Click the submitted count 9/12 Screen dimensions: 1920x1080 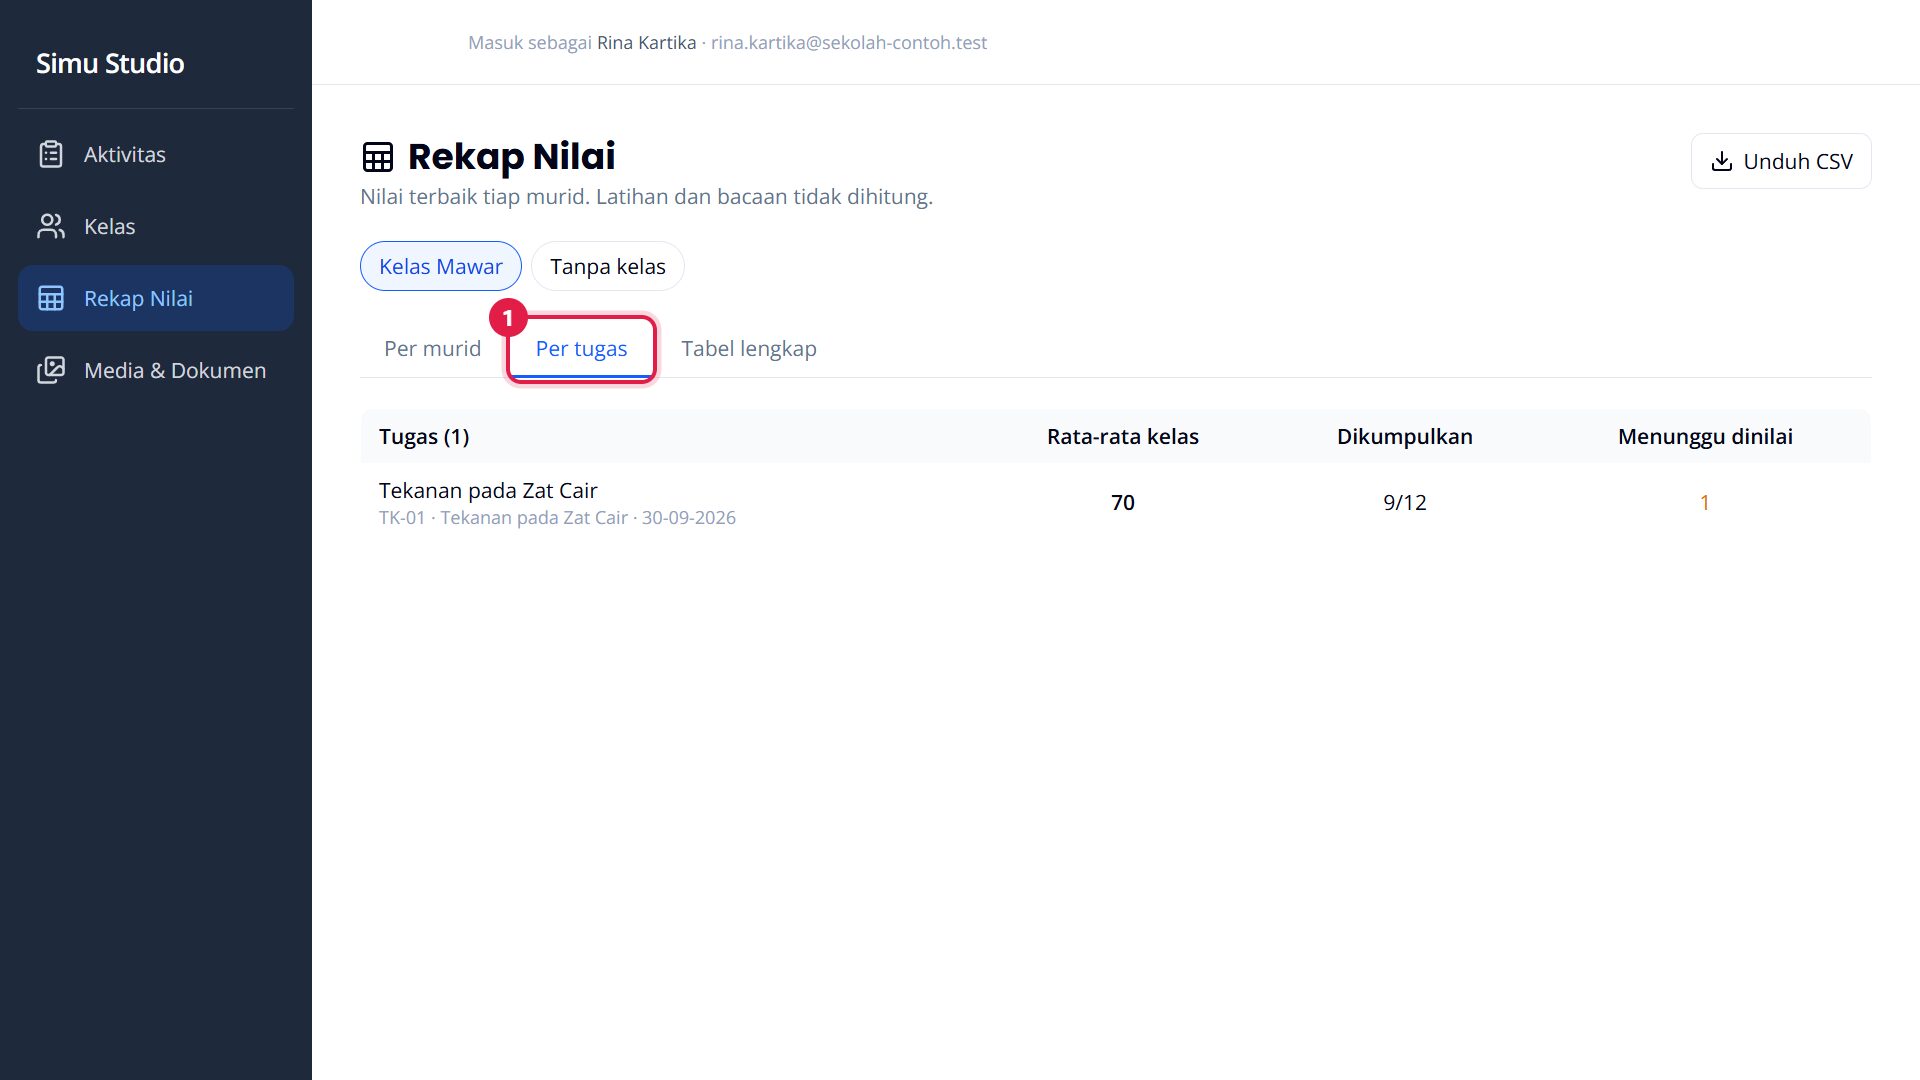(1405, 502)
